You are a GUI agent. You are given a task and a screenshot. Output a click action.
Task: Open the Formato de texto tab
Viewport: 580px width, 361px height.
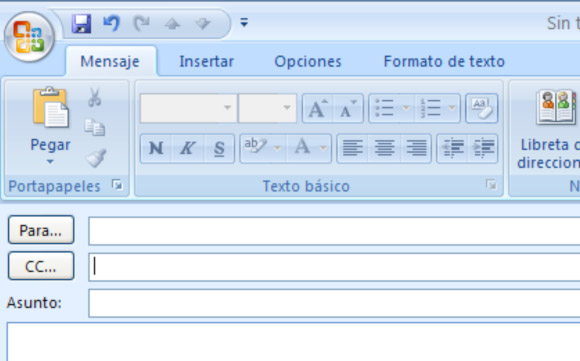[444, 61]
